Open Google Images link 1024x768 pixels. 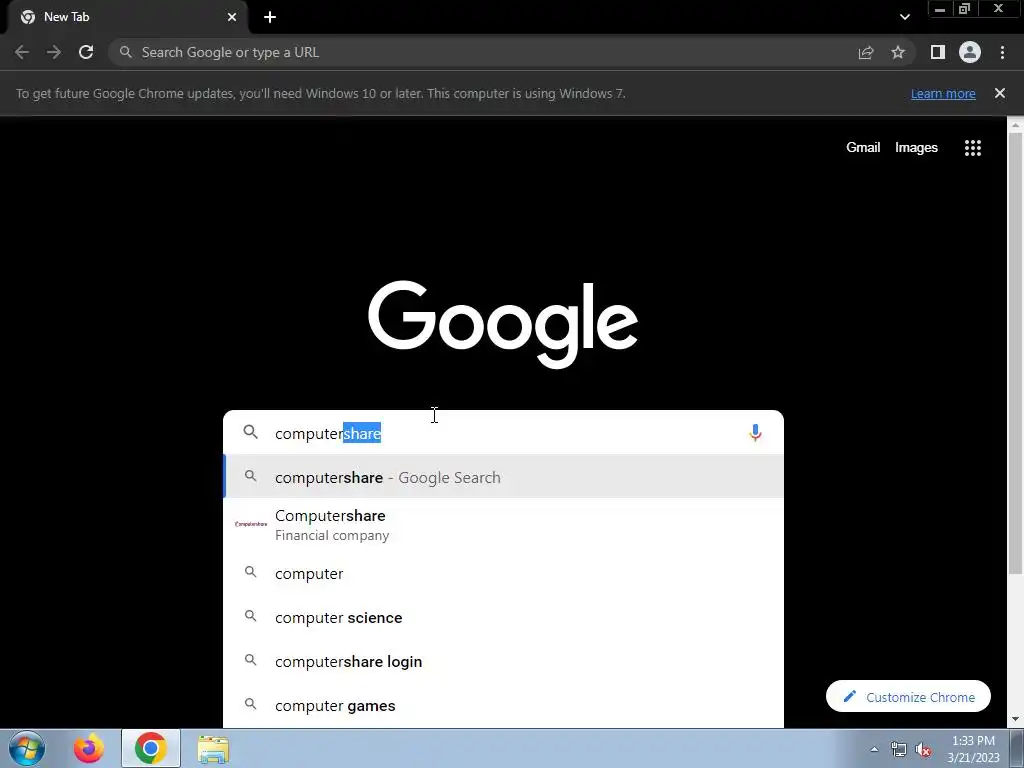[x=916, y=148]
